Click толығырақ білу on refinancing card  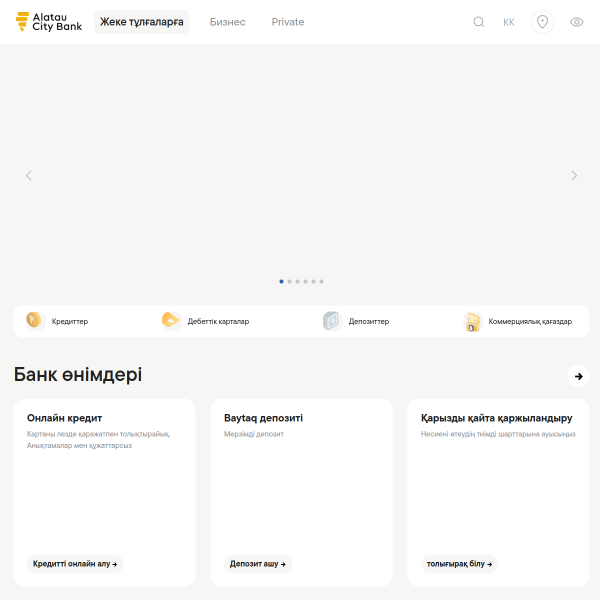point(459,564)
